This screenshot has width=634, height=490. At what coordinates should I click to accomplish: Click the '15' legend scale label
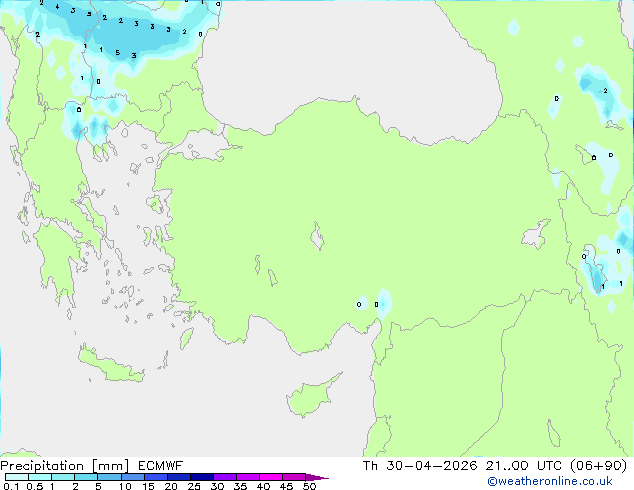(x=148, y=486)
